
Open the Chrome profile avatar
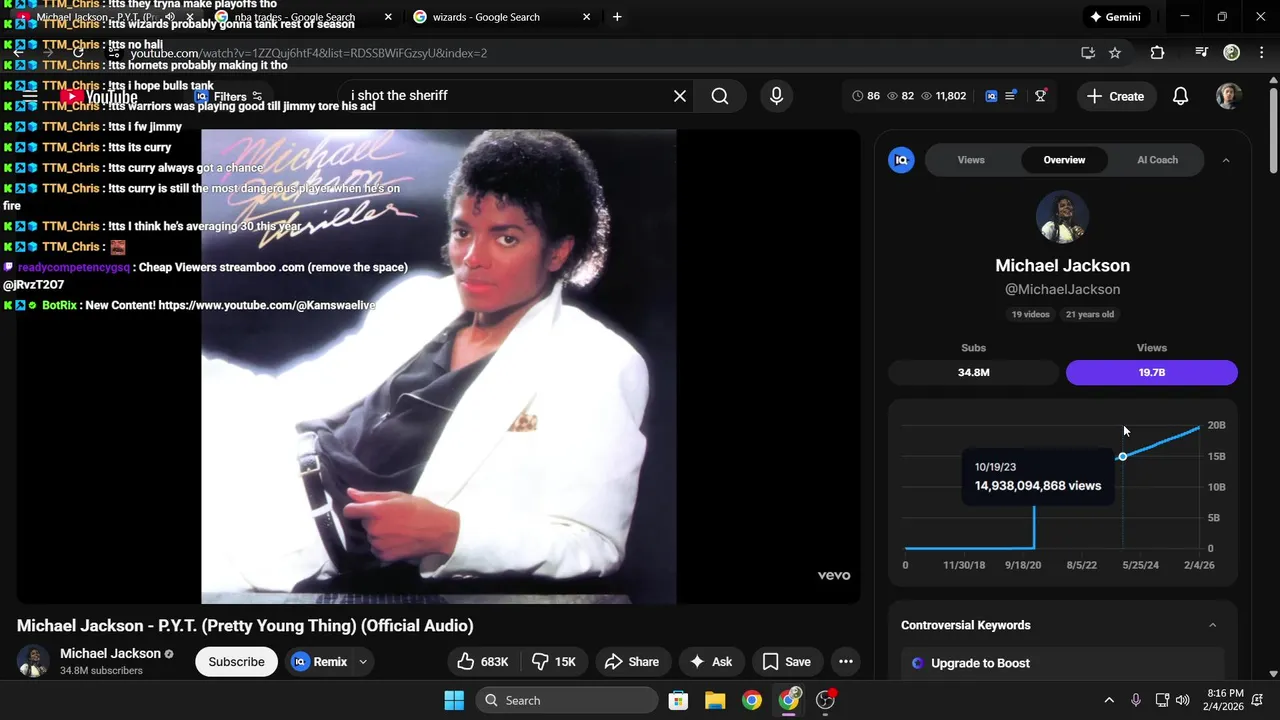click(x=1232, y=53)
